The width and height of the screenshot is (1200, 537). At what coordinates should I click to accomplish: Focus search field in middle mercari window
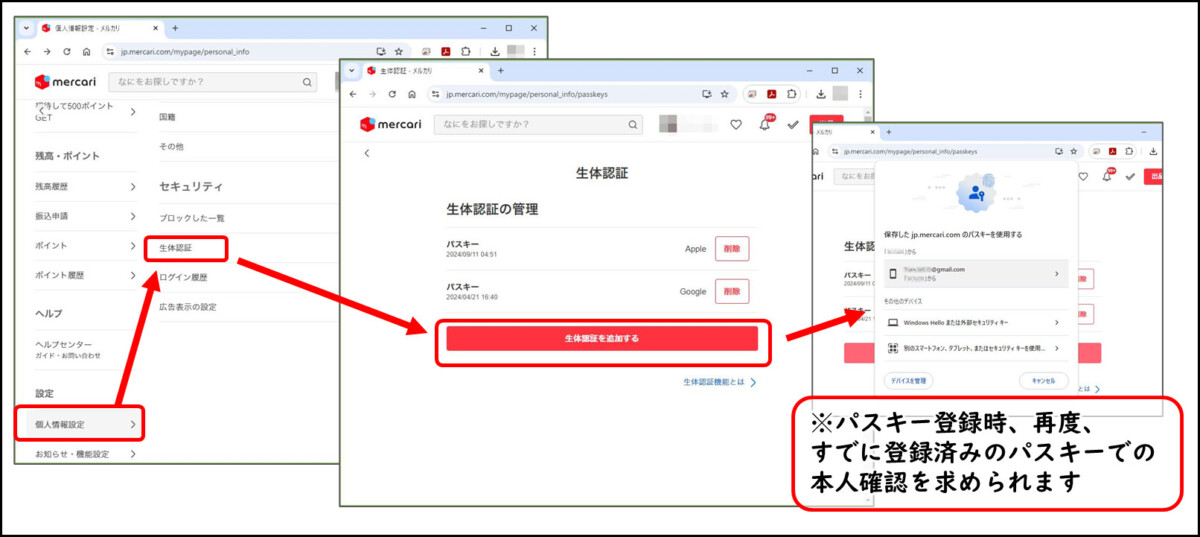click(x=538, y=125)
